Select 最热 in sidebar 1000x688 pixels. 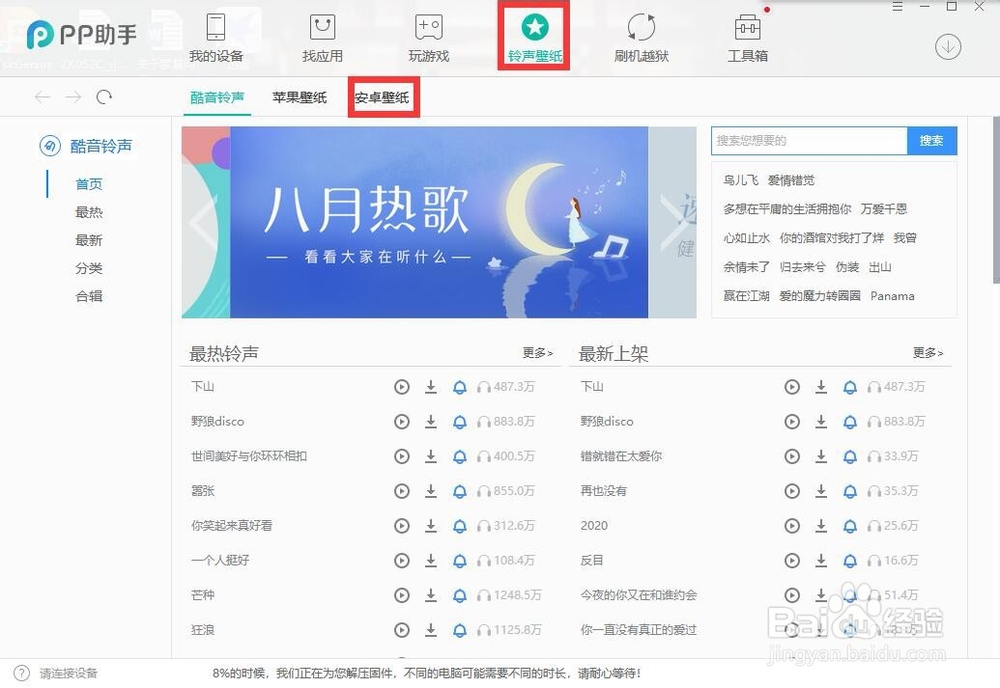[x=89, y=212]
